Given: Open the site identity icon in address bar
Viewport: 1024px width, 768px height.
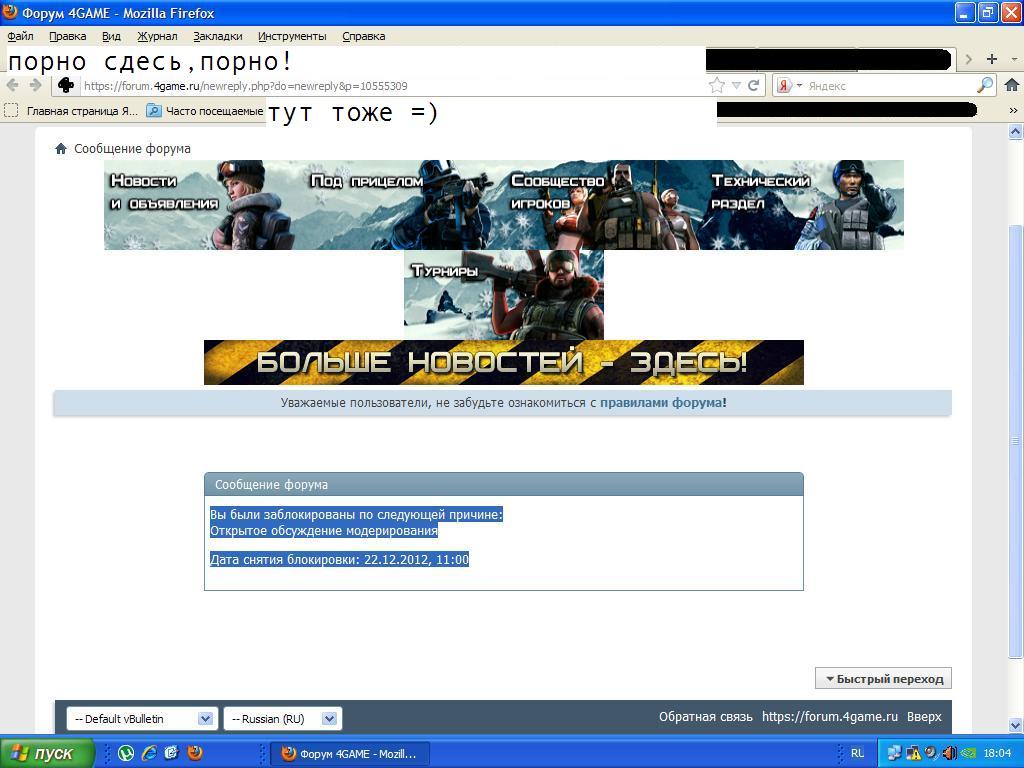Looking at the screenshot, I should 65,86.
